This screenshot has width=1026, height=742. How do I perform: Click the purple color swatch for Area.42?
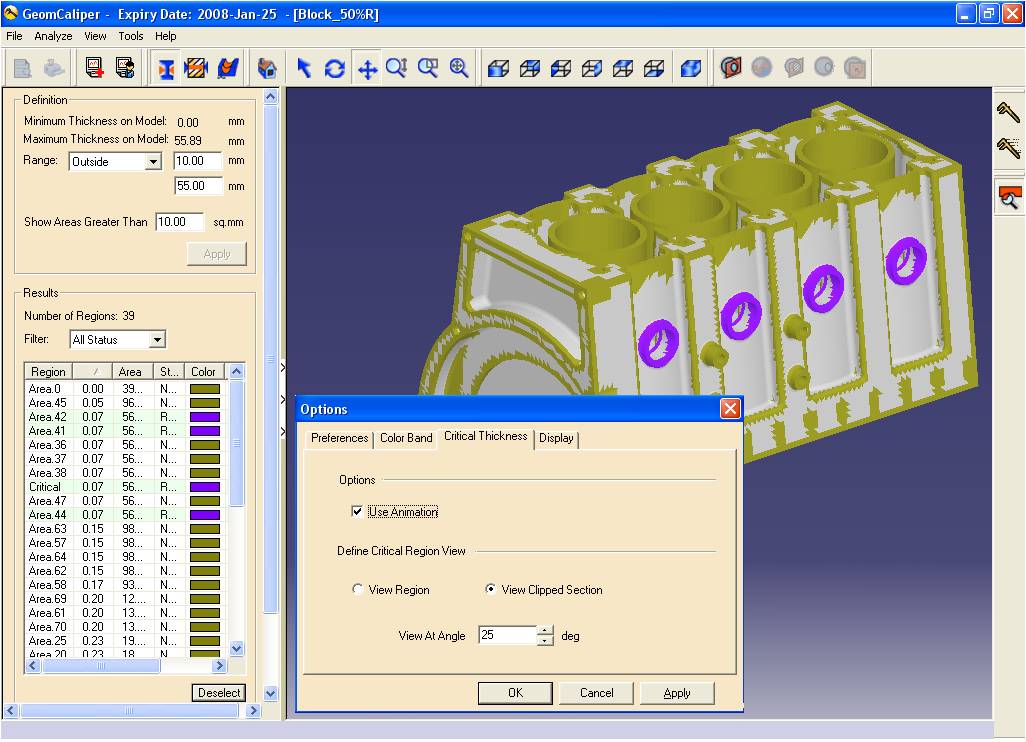coord(205,417)
